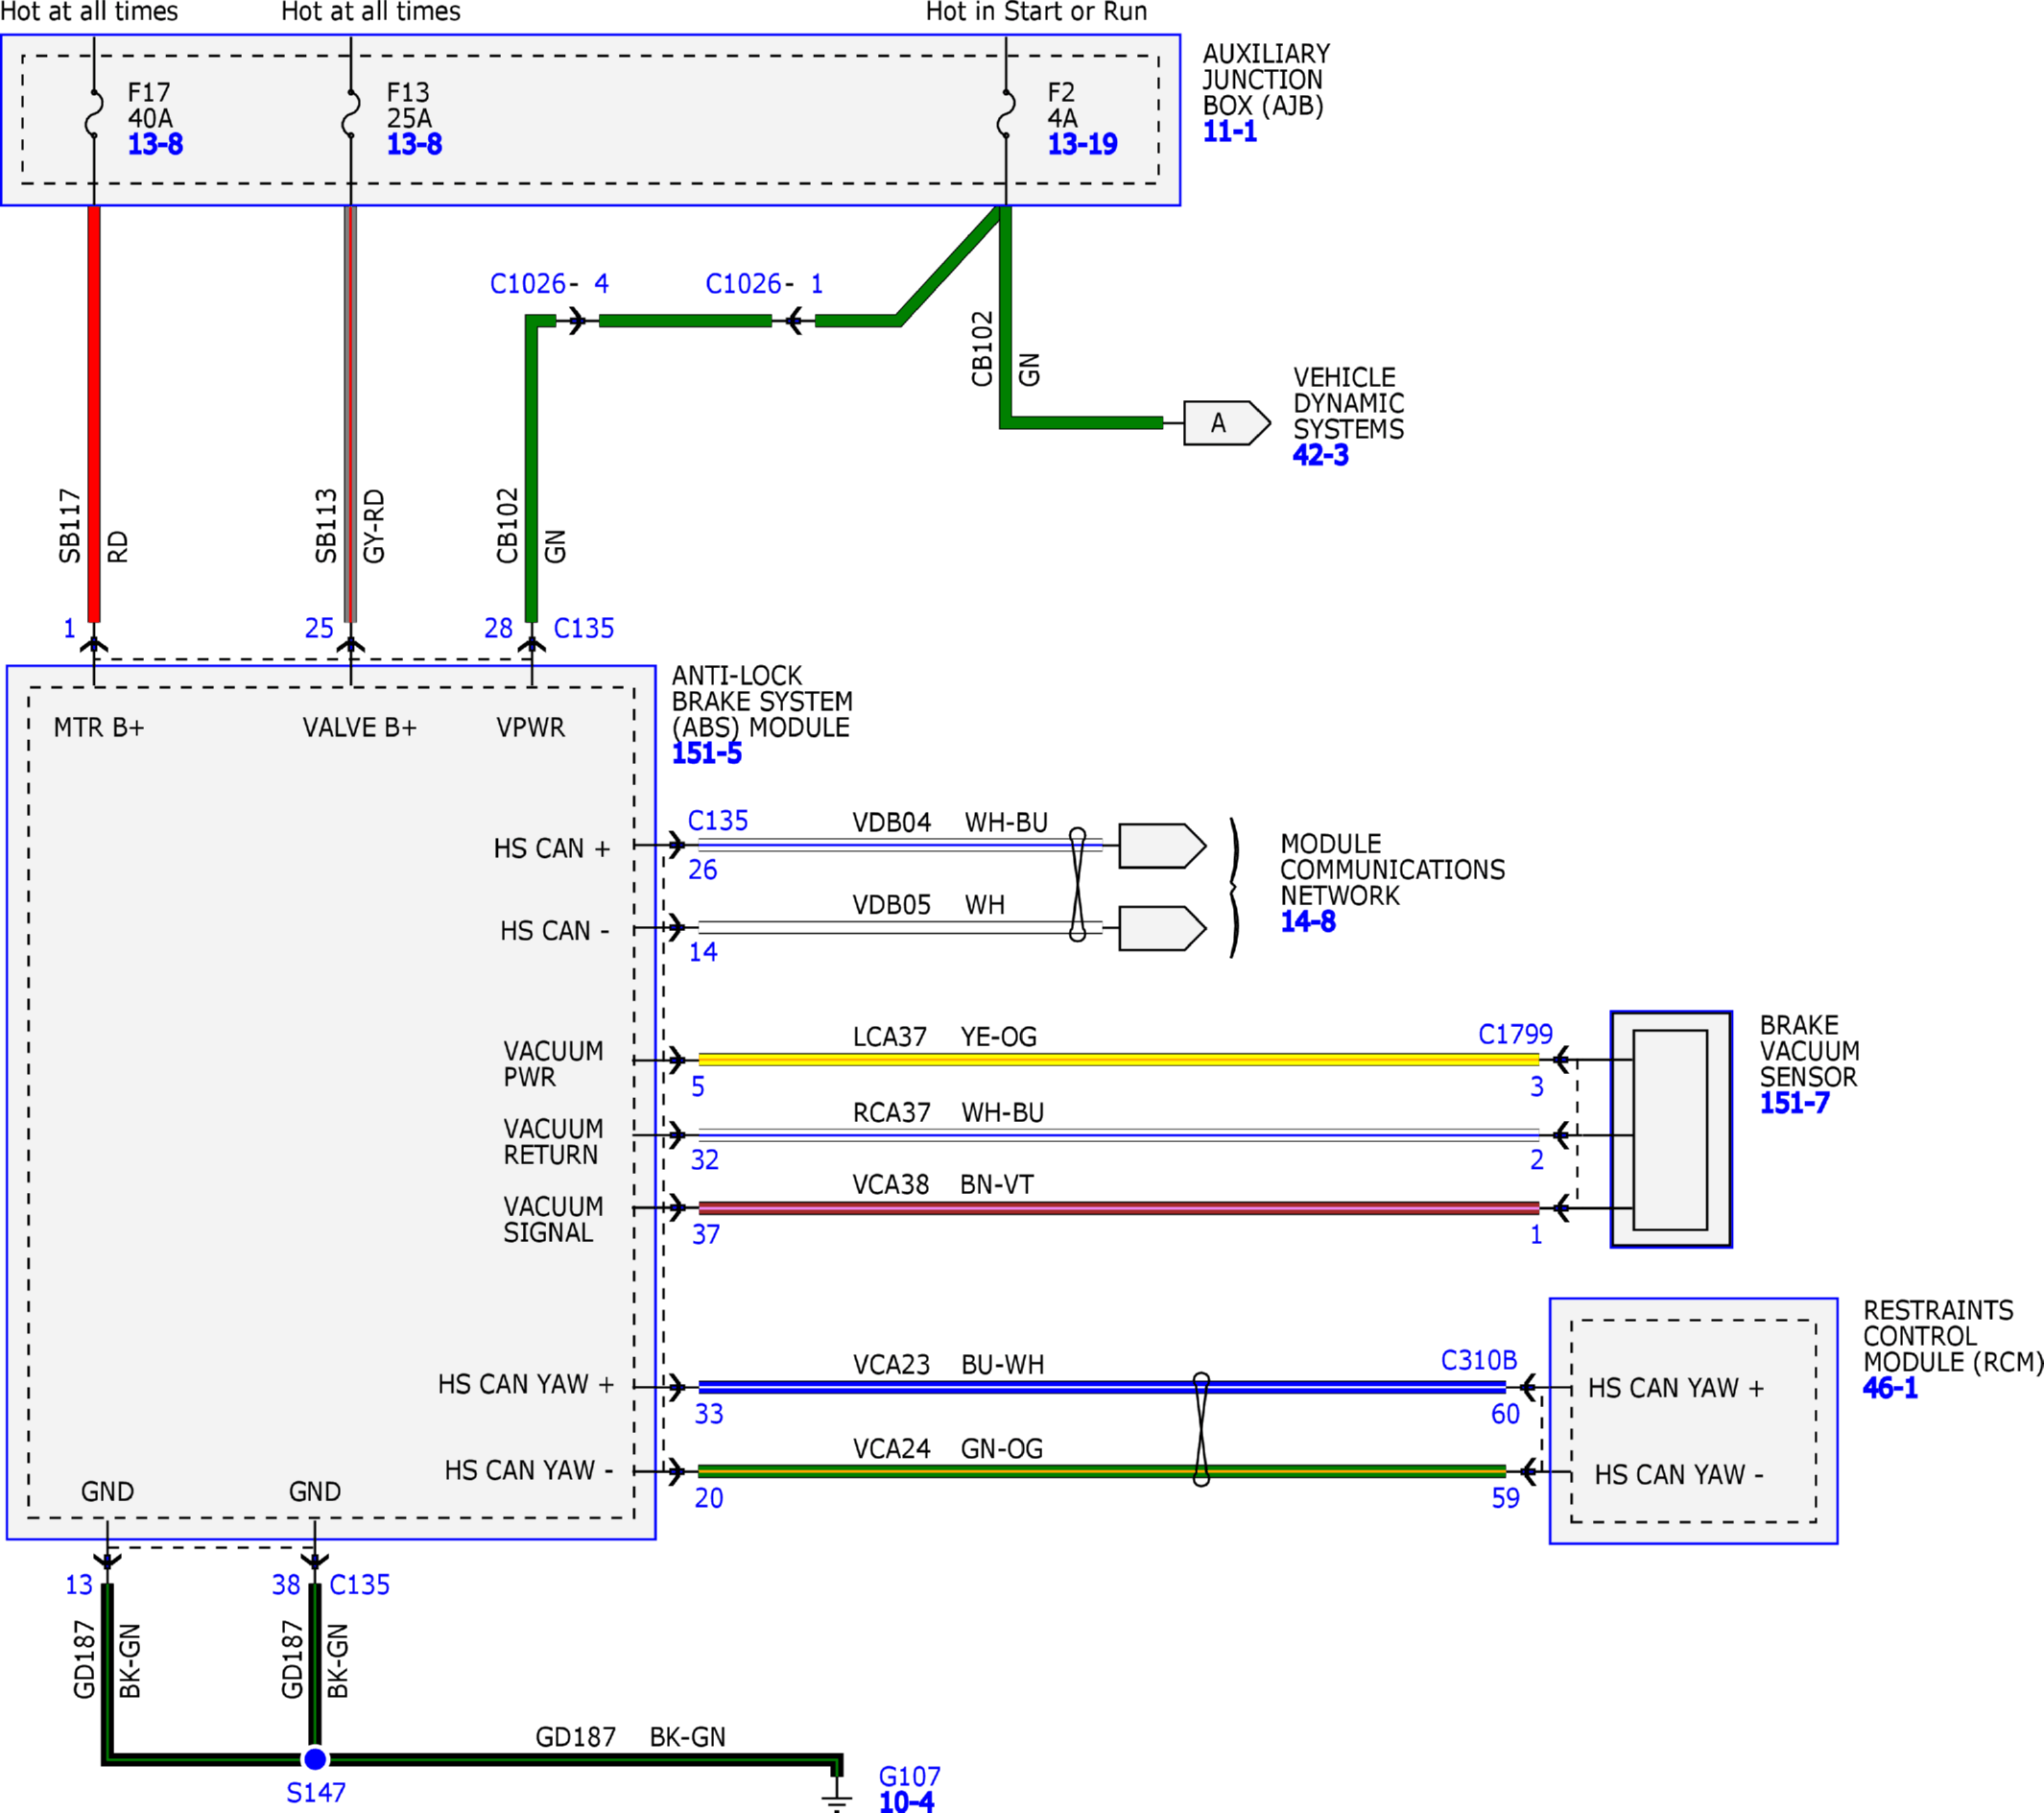Open the ABS module 151-5 link
The height and width of the screenshot is (1813, 2044).
pyautogui.click(x=706, y=753)
